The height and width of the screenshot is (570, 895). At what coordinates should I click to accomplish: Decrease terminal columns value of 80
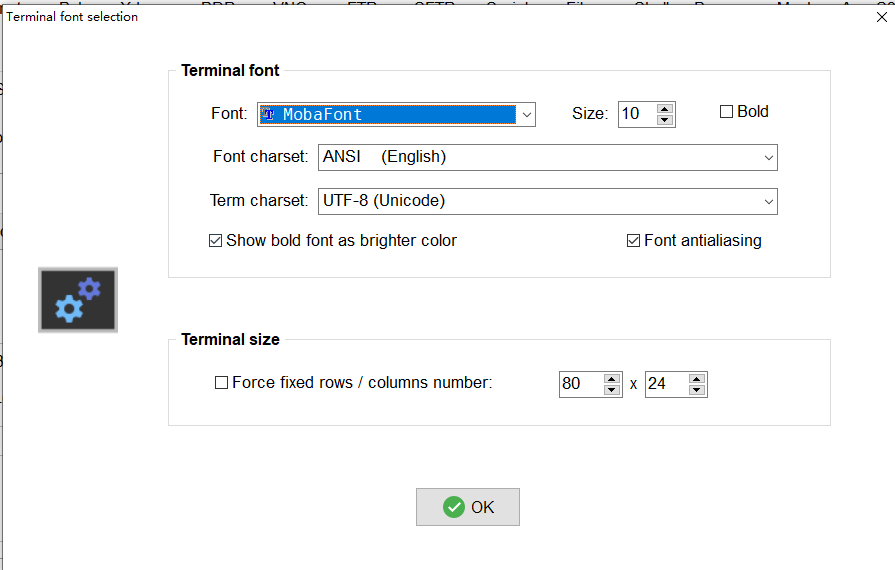pos(612,390)
